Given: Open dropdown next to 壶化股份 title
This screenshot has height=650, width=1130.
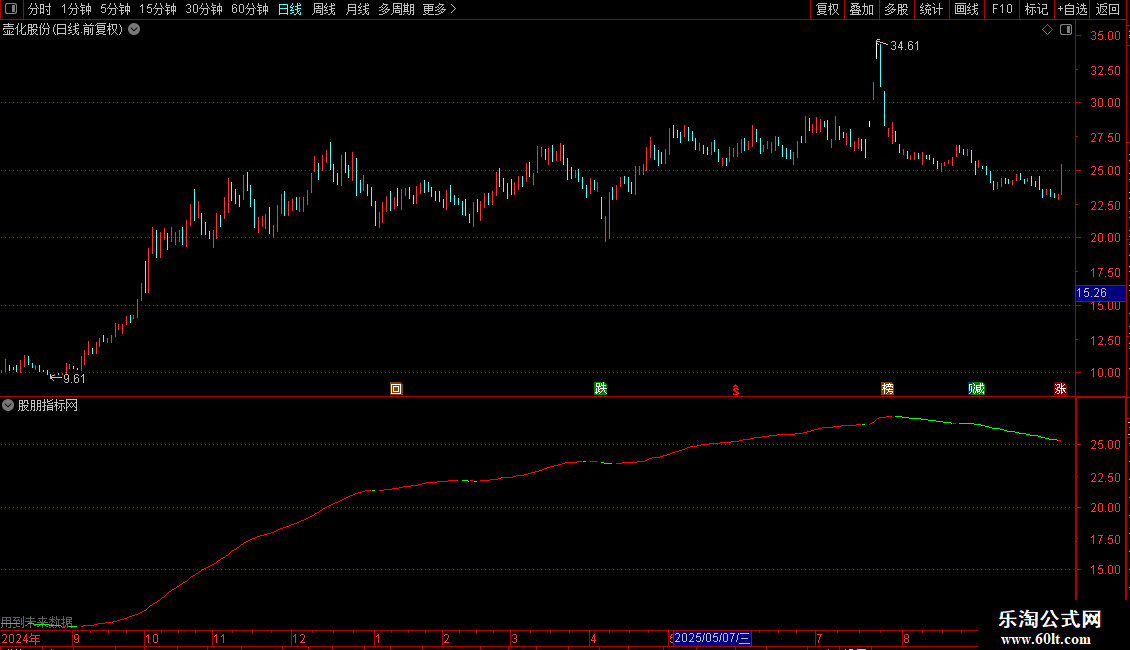Looking at the screenshot, I should click(134, 30).
